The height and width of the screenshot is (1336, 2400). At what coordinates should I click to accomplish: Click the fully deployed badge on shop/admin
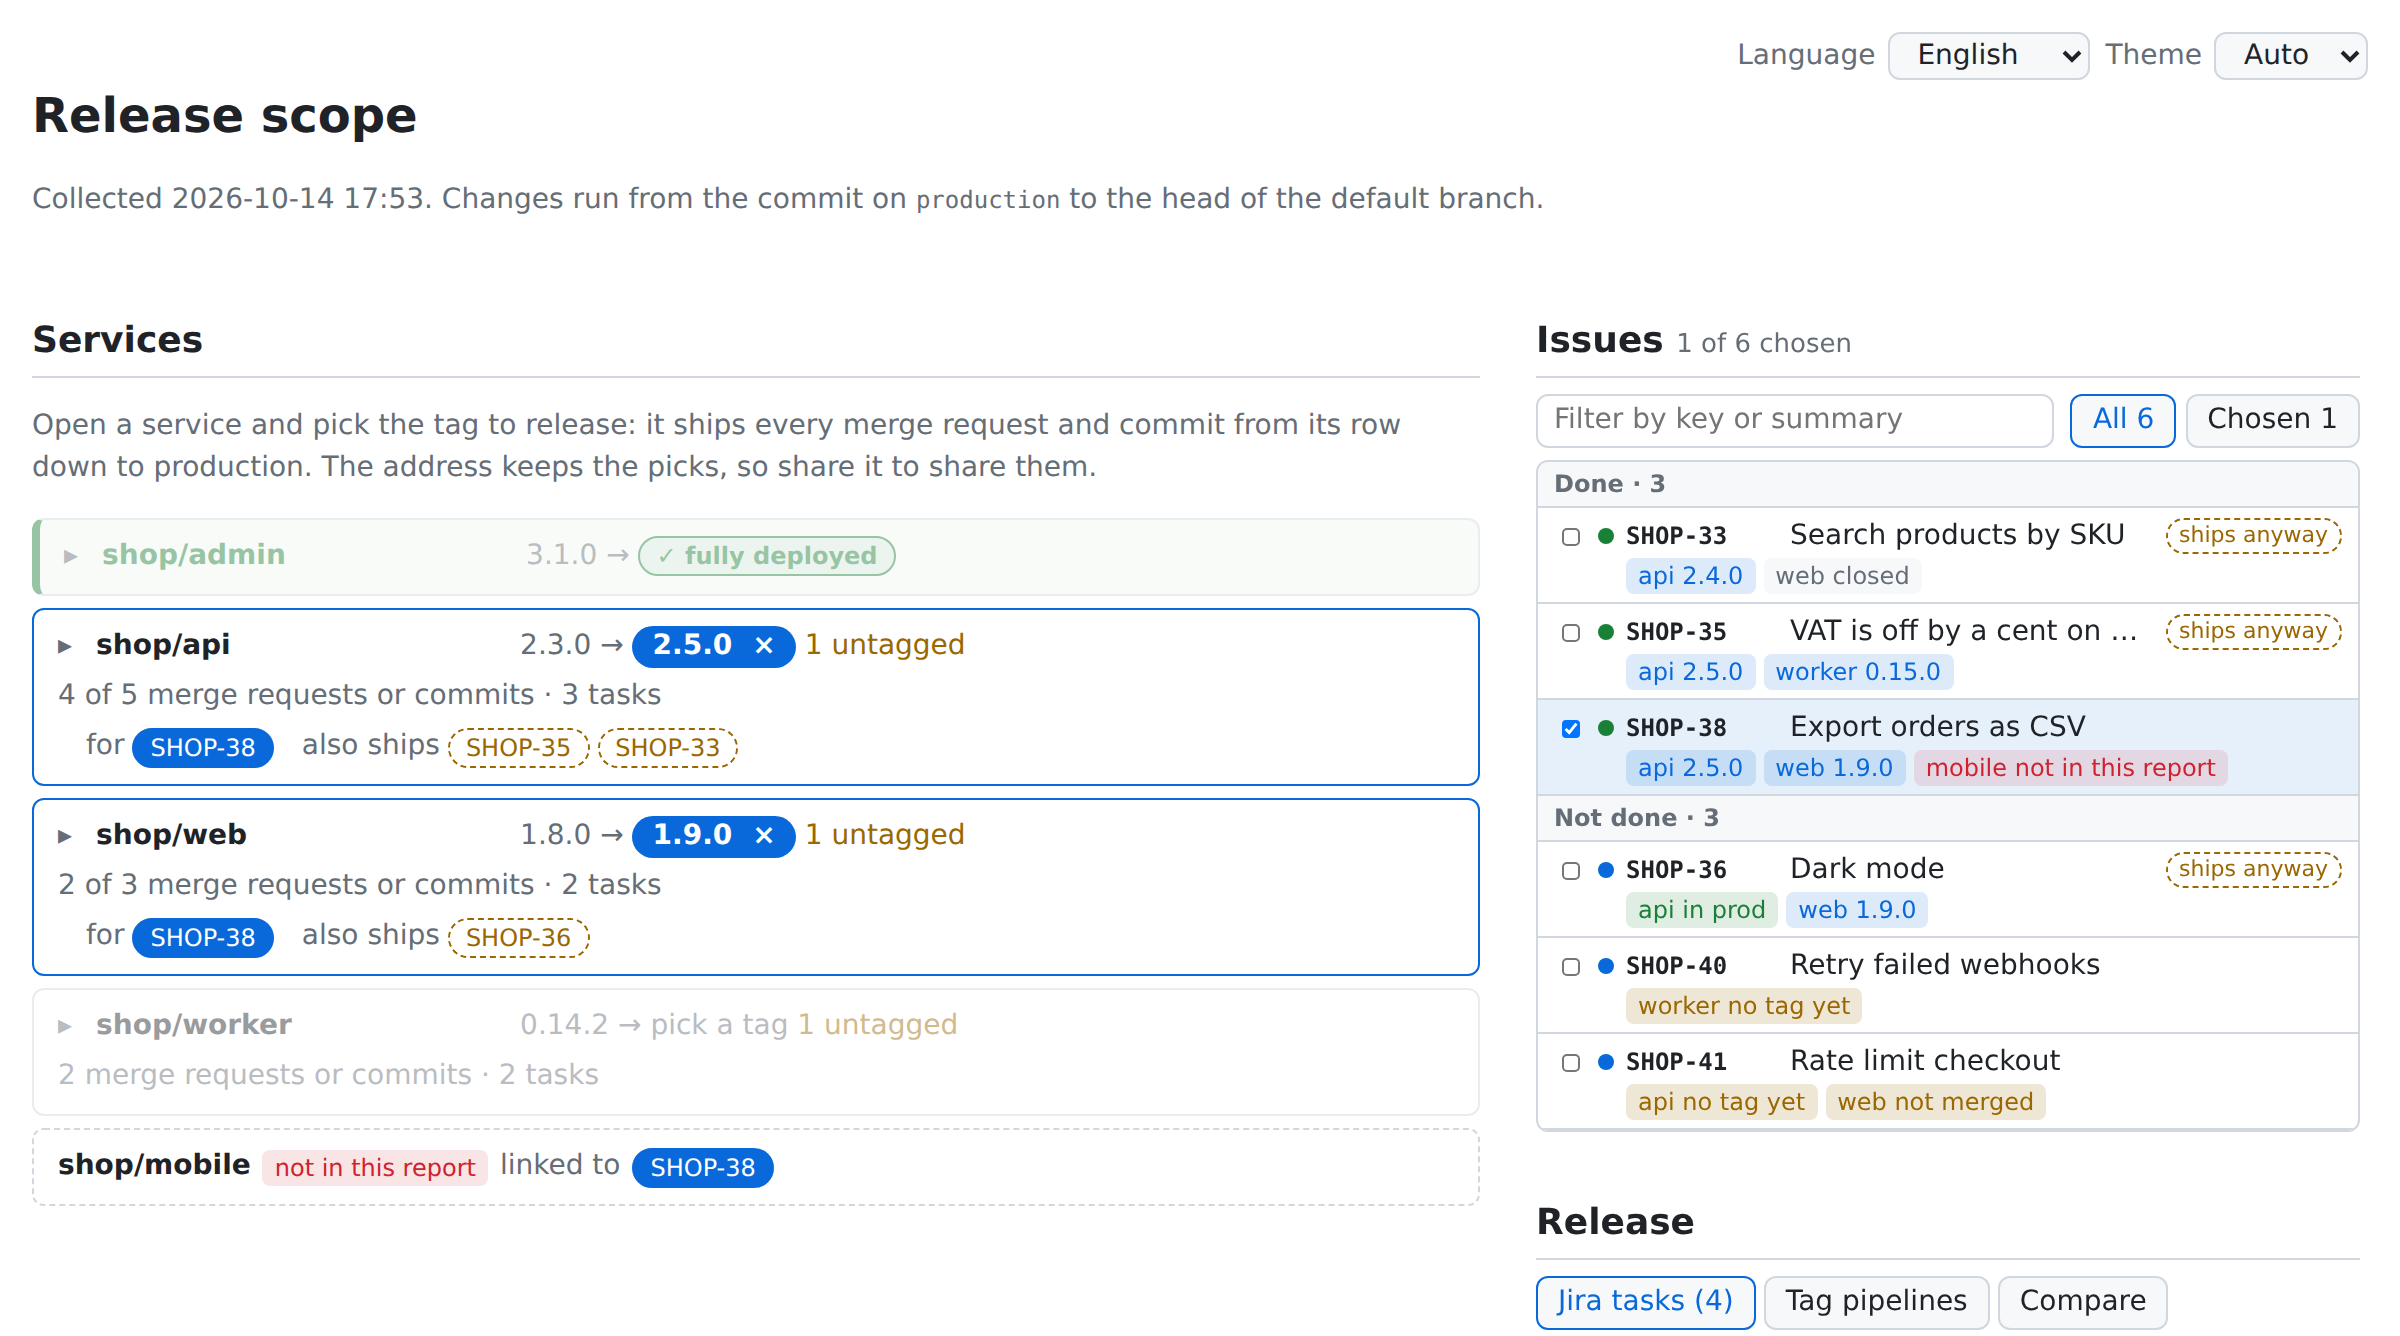pyautogui.click(x=767, y=556)
